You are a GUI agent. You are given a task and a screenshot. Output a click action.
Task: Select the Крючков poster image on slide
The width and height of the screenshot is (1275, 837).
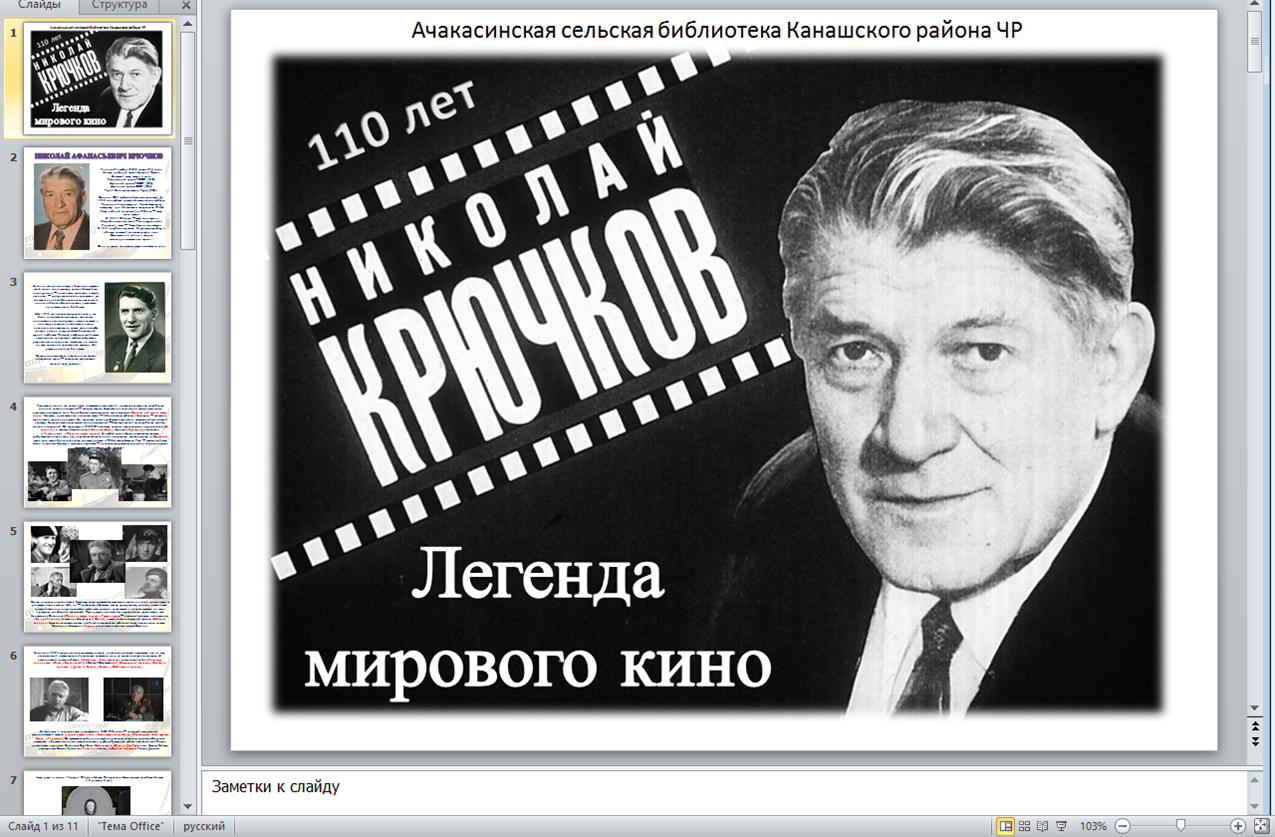click(x=717, y=384)
